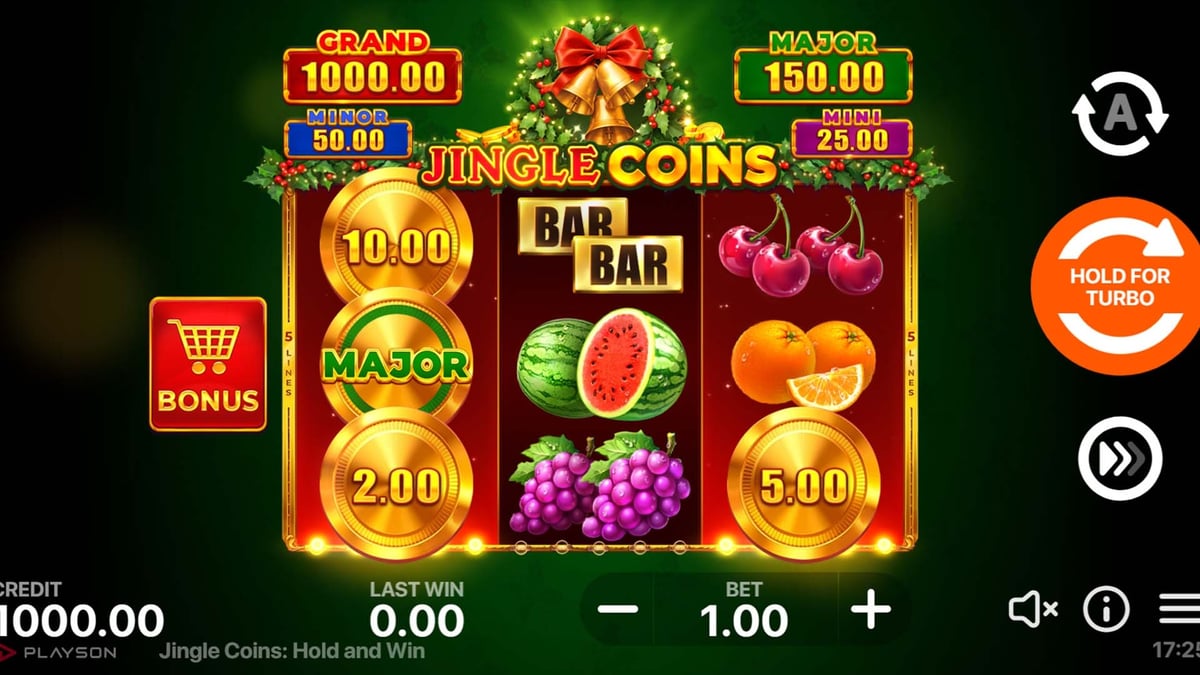1200x675 pixels.
Task: Open the Bonus shopping cart button
Action: tap(208, 364)
